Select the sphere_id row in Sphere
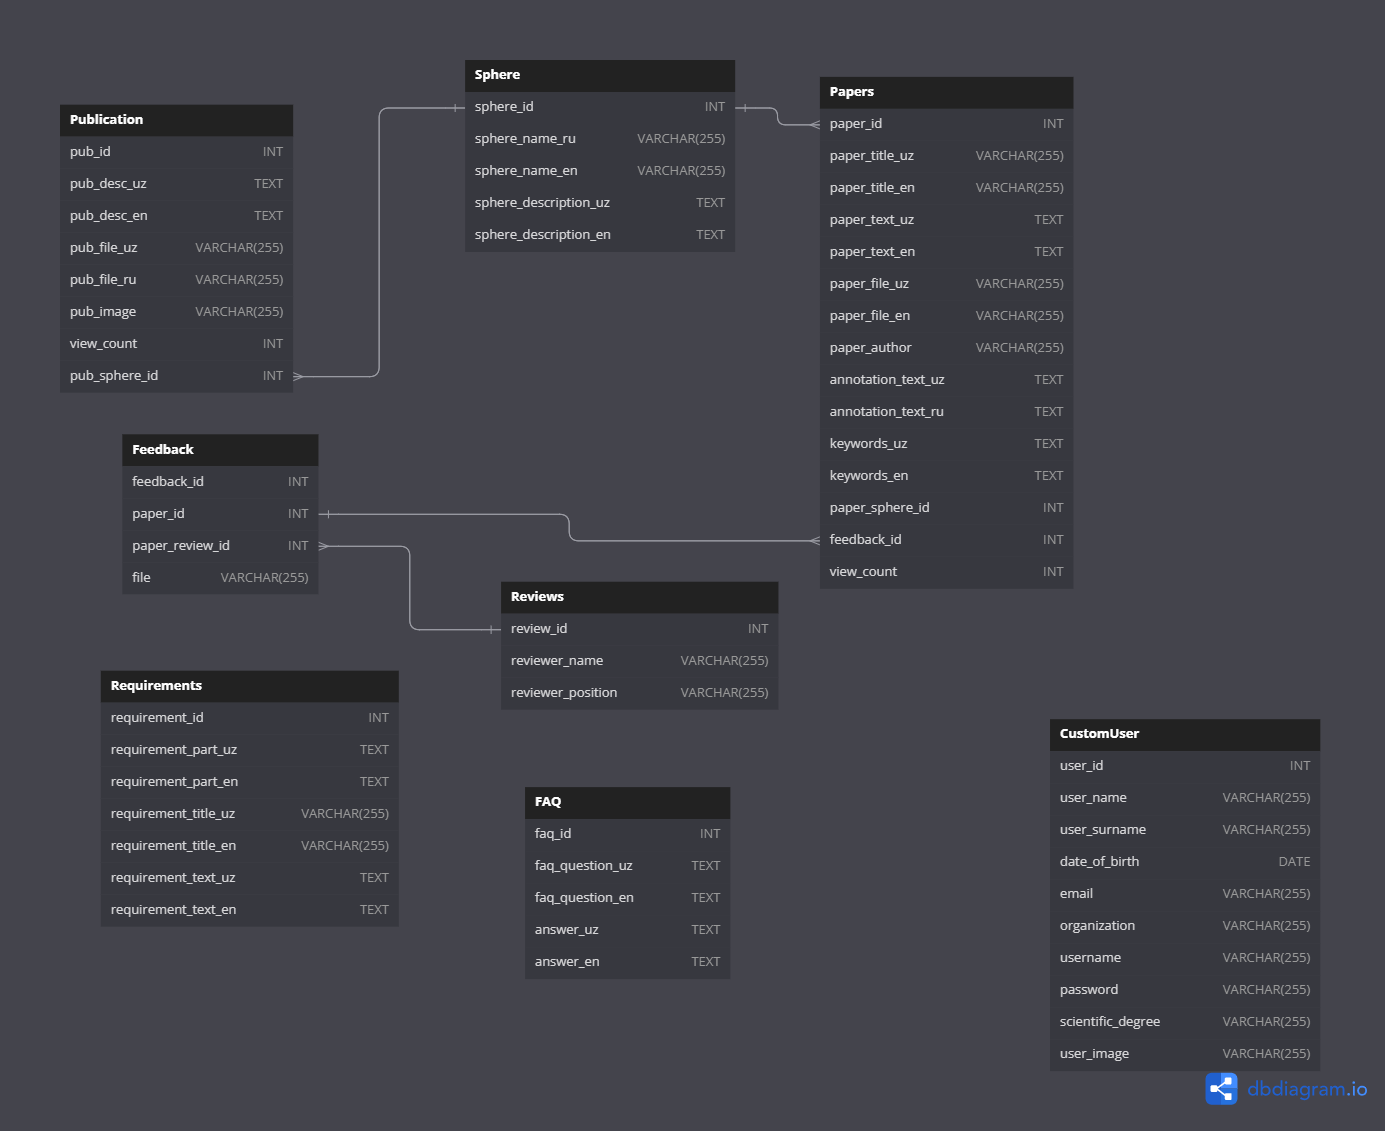This screenshot has height=1131, width=1385. point(599,107)
